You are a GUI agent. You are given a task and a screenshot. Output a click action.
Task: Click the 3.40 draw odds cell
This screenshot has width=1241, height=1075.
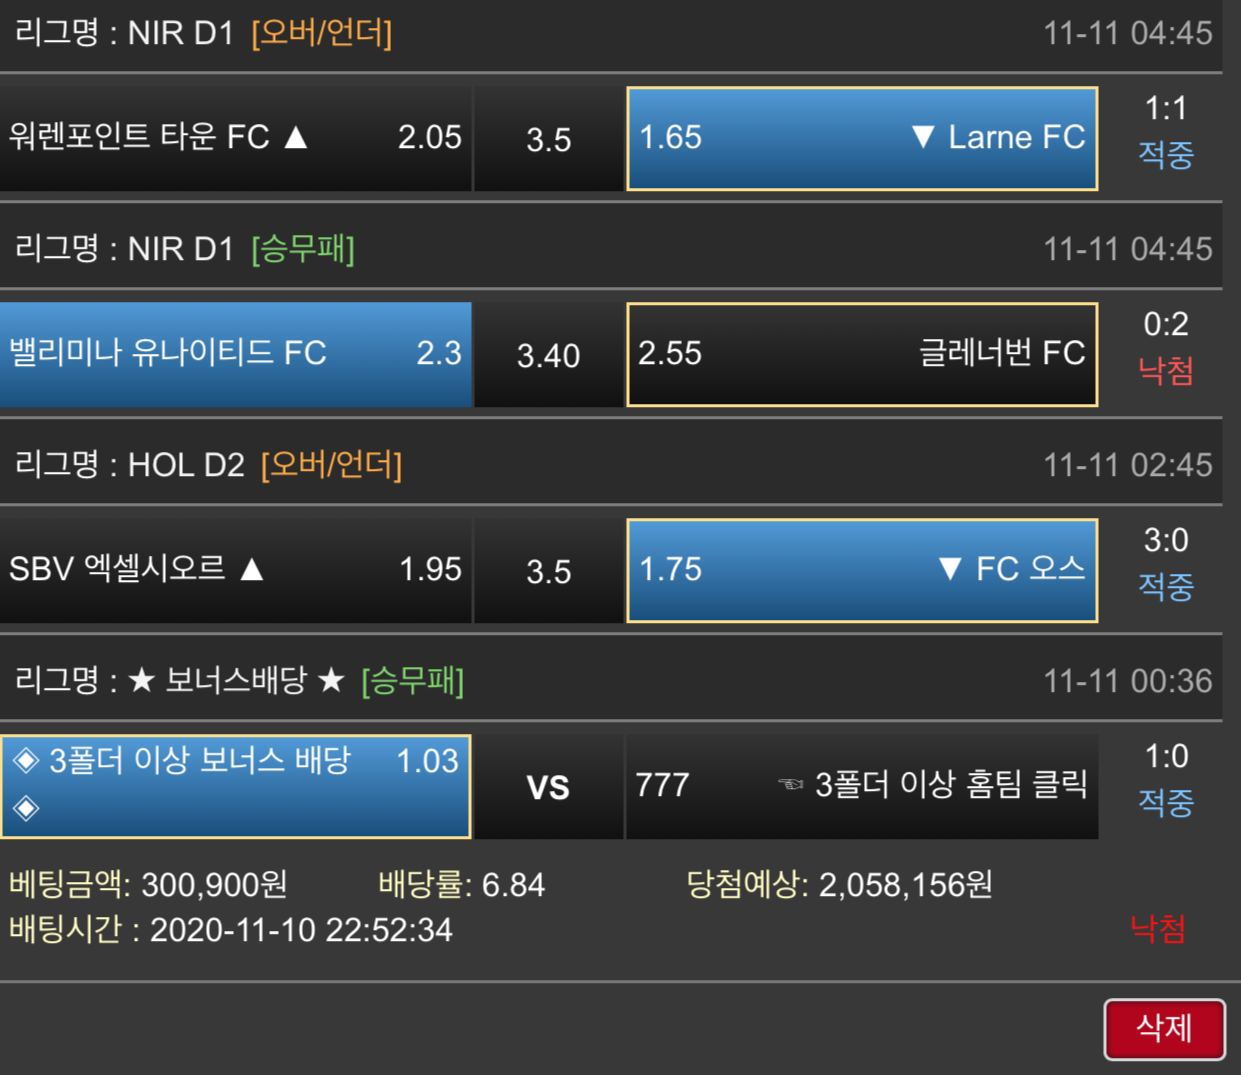coord(548,354)
